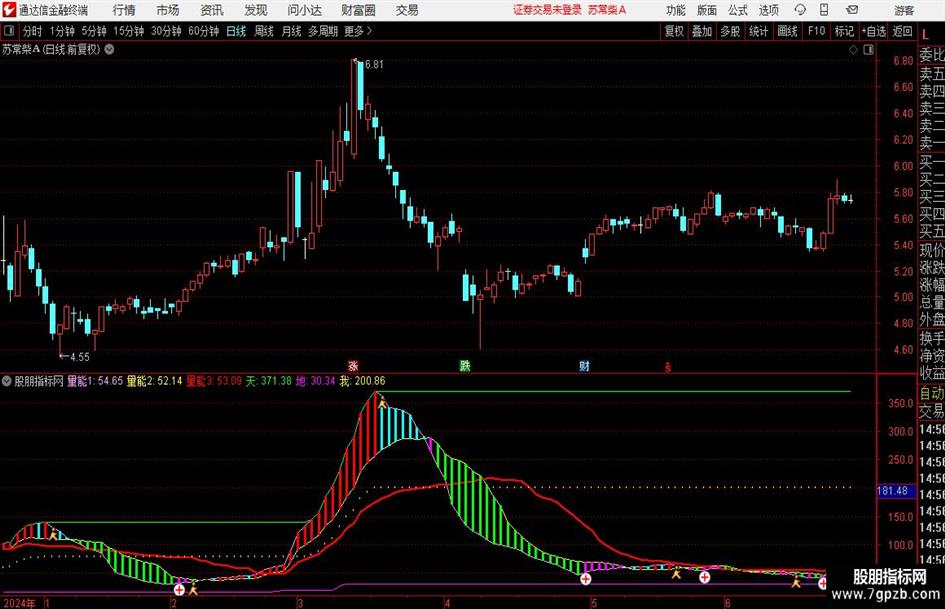Click the 叠加 overlay button
Image resolution: width=945 pixels, height=609 pixels.
click(x=702, y=31)
